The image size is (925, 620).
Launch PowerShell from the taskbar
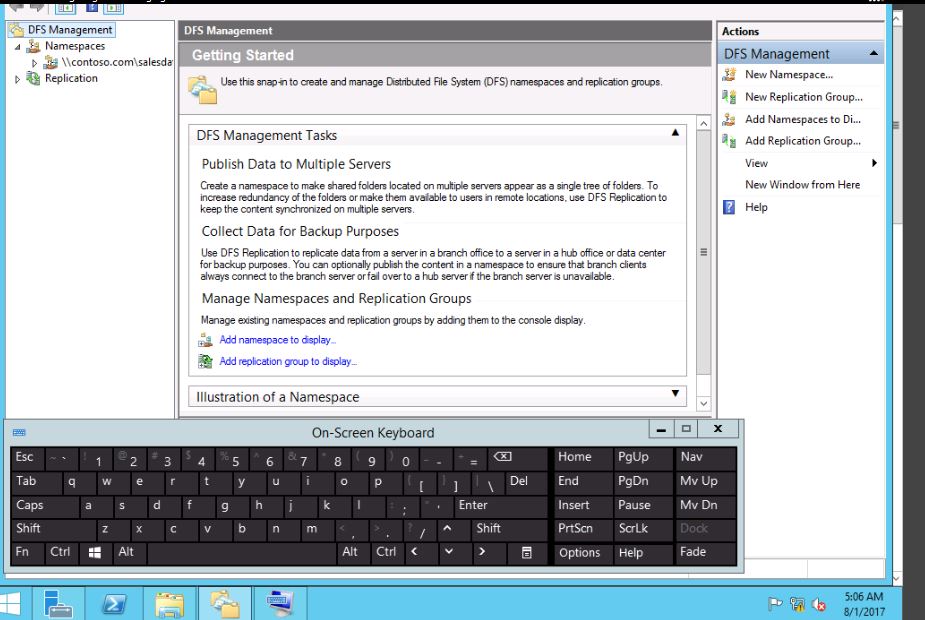pos(114,603)
